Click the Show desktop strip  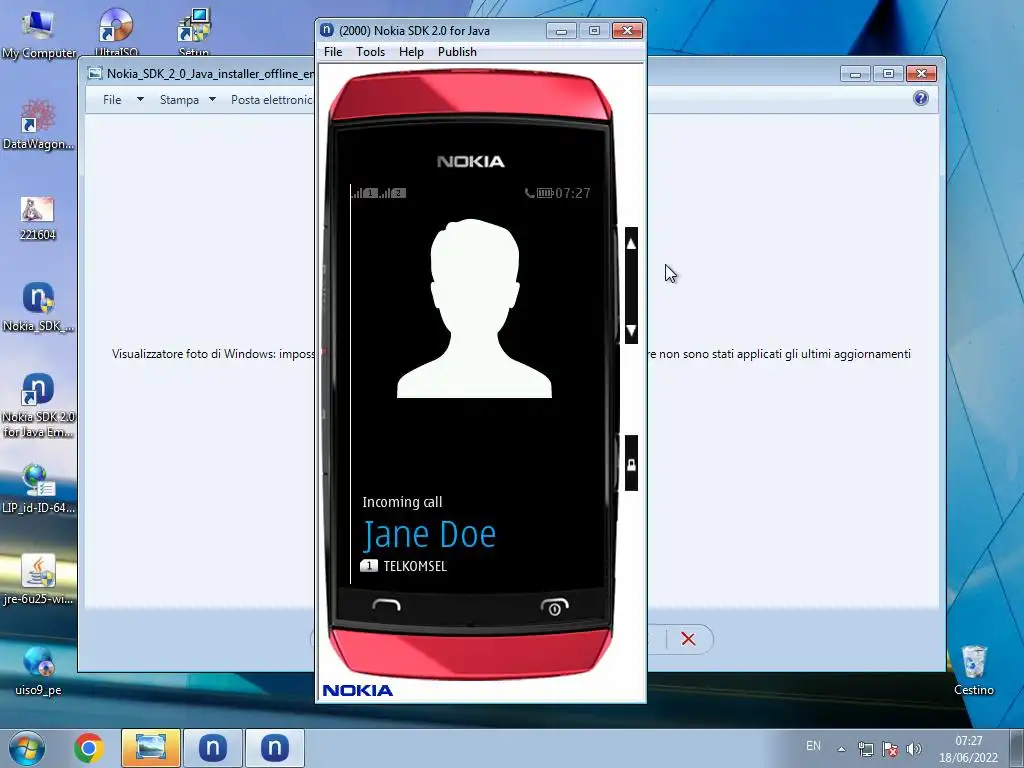pos(1017,748)
